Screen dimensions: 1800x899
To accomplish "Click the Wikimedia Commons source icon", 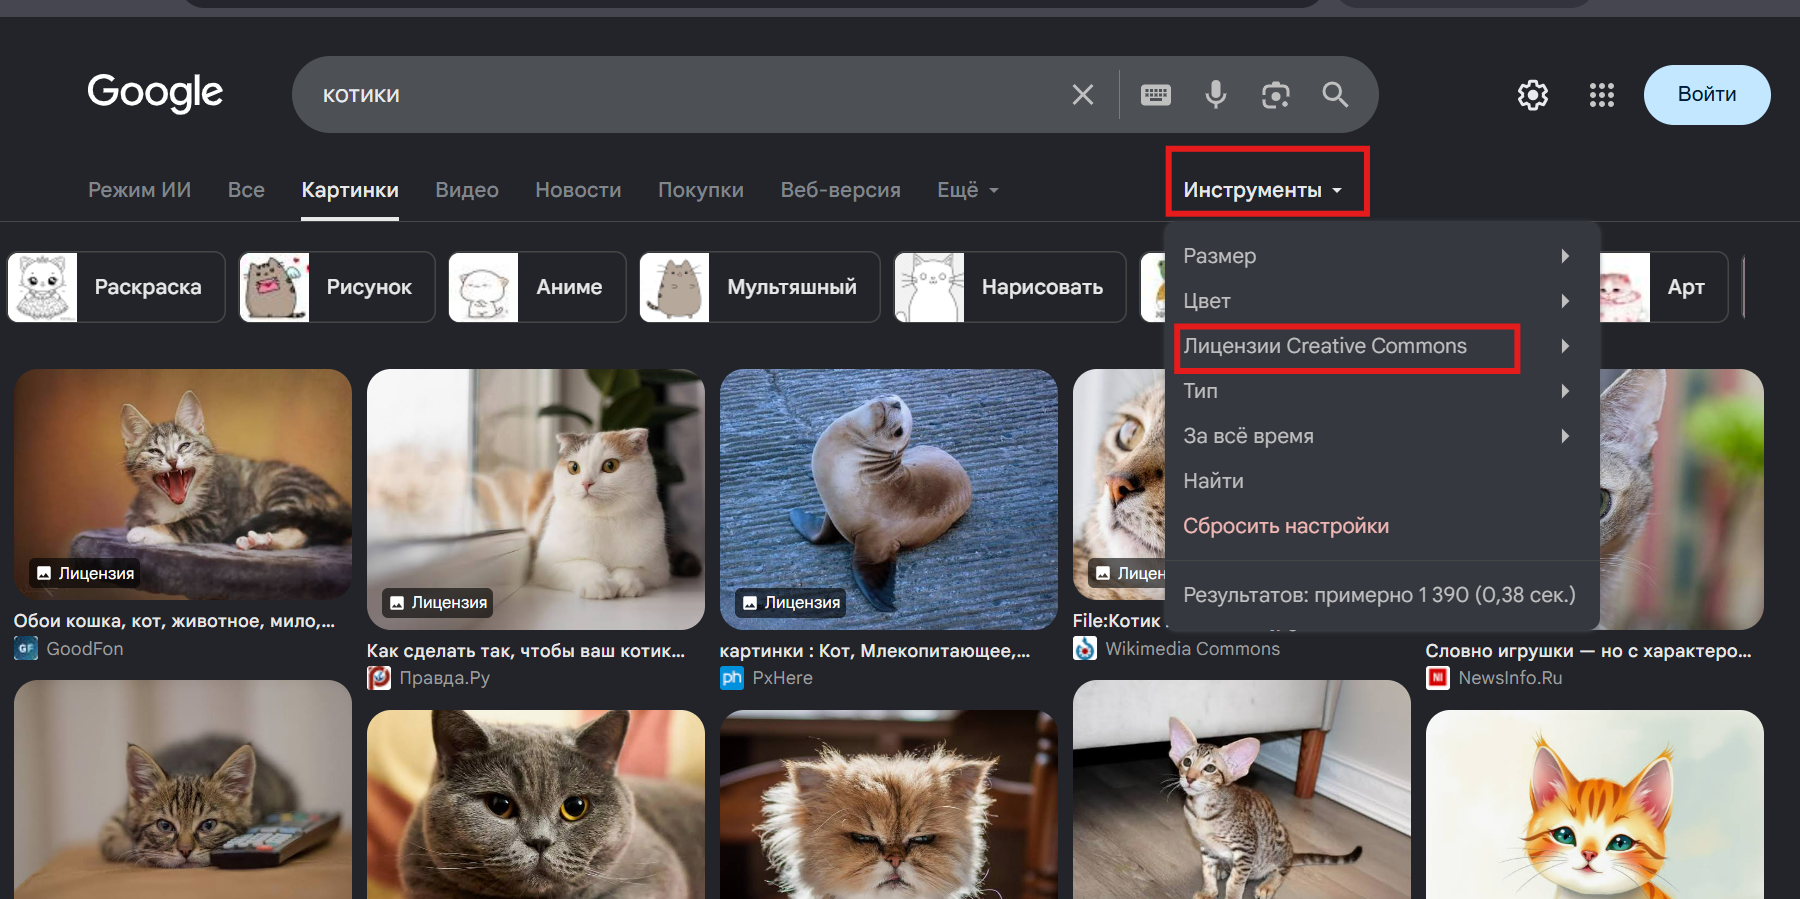I will click(1085, 648).
